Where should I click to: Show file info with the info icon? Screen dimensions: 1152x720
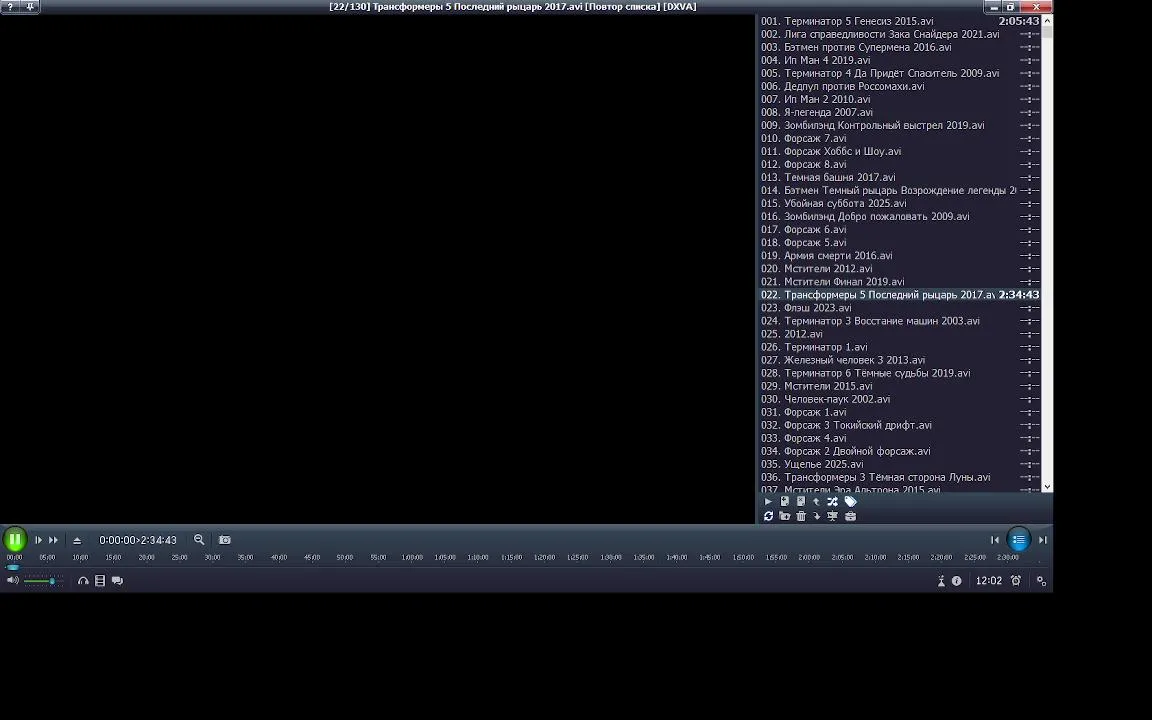tap(957, 580)
